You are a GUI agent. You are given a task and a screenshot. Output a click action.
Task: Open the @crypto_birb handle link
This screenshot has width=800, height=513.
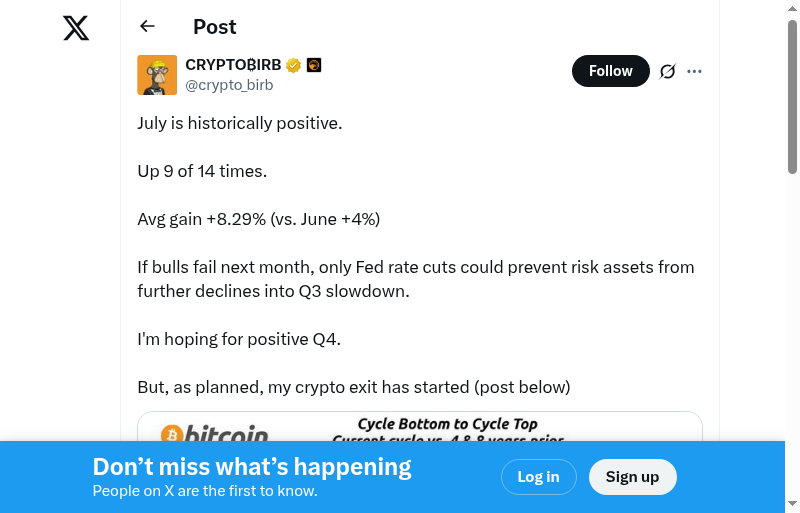[x=229, y=85]
